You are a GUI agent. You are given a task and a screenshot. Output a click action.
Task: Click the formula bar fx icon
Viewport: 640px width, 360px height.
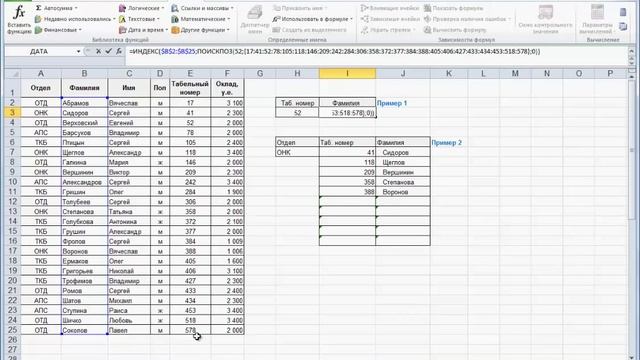pyautogui.click(x=119, y=51)
